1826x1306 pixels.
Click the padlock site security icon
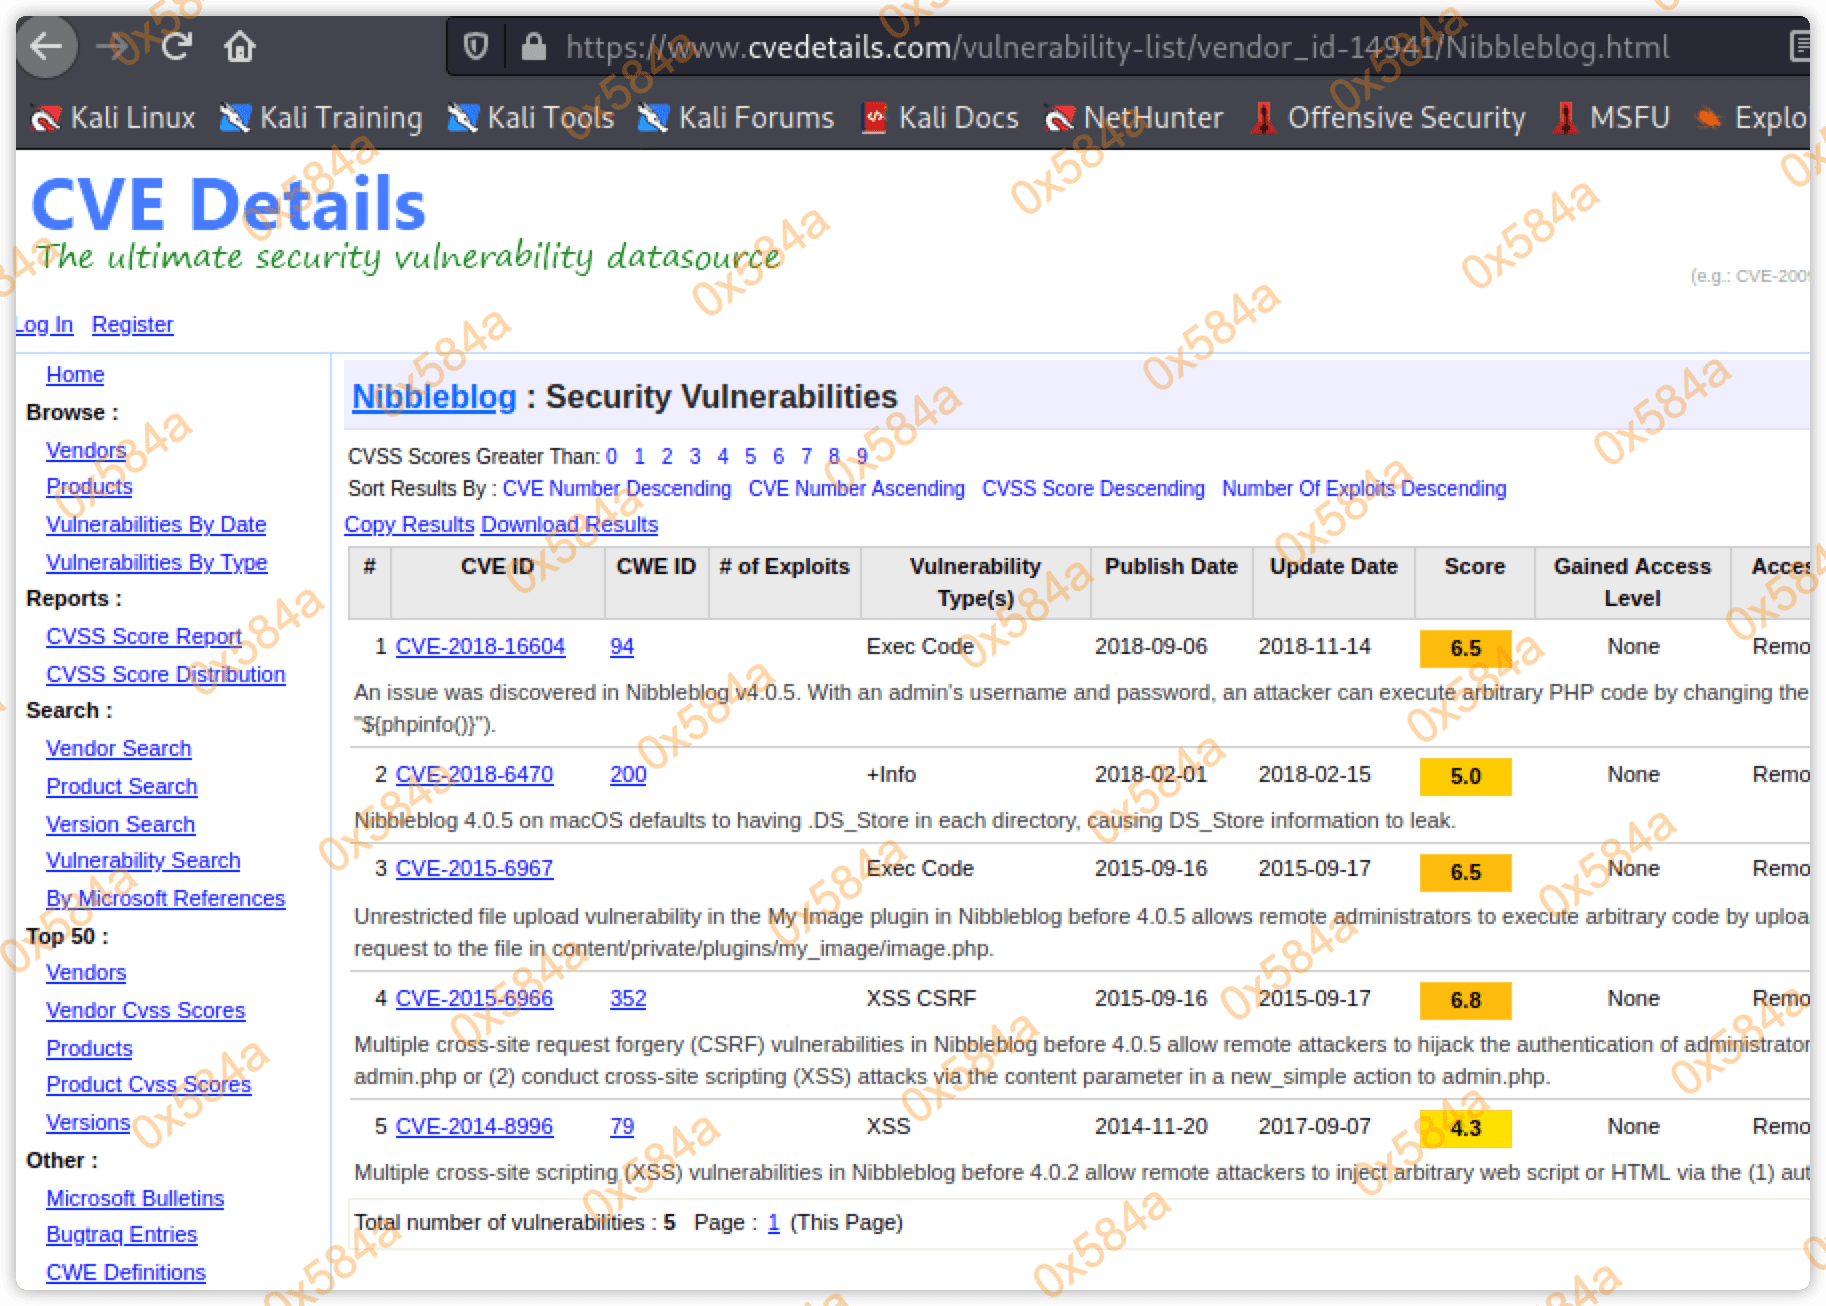tap(534, 47)
